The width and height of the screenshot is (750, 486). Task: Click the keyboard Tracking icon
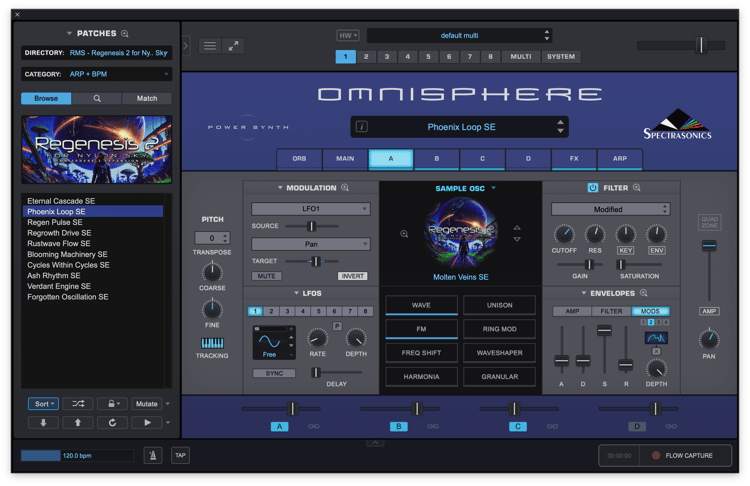point(212,342)
